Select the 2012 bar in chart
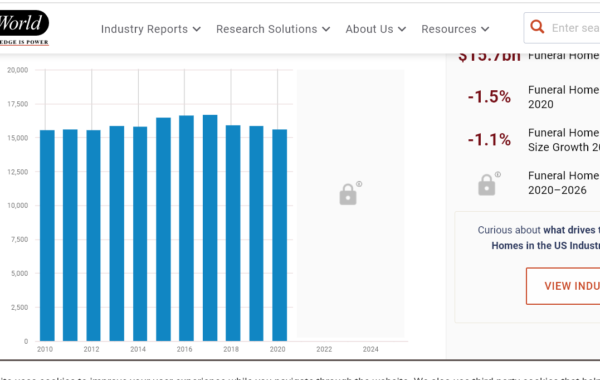Screen dimensions: 600x380 pos(93,235)
